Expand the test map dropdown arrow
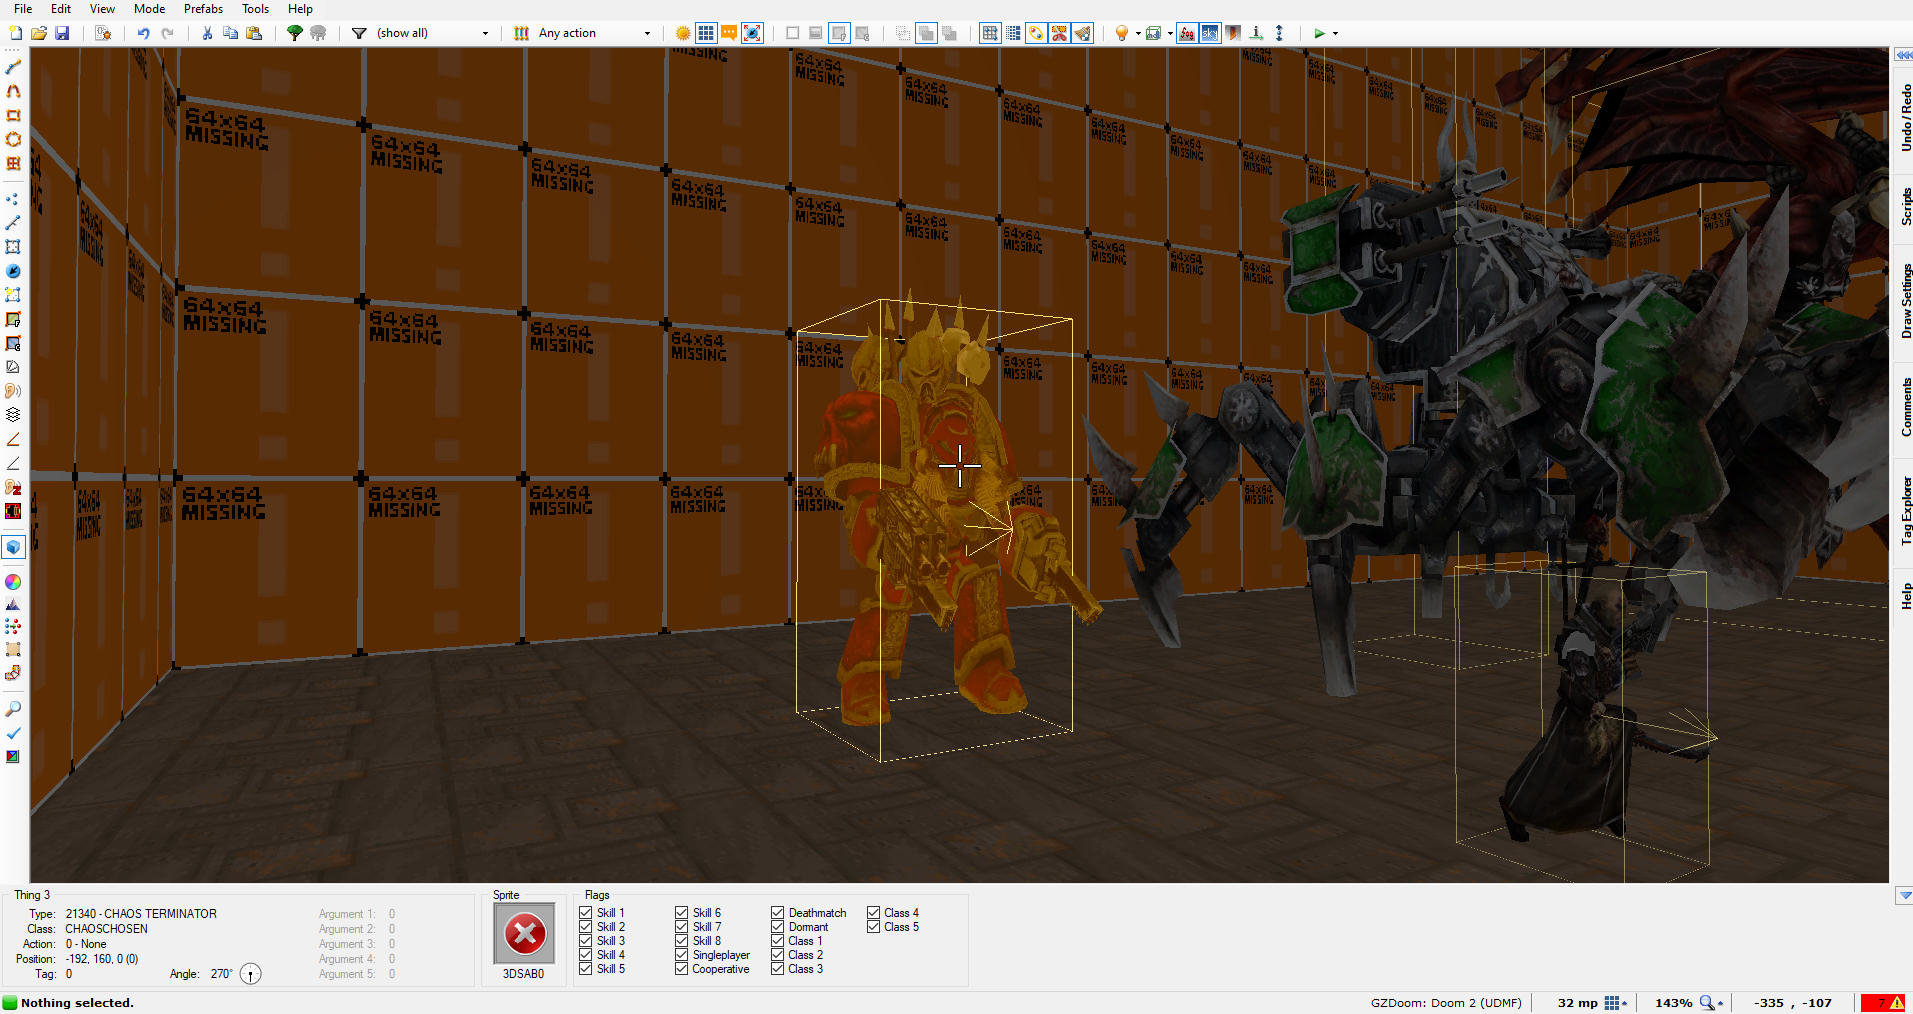Viewport: 1913px width, 1014px height. tap(1335, 33)
